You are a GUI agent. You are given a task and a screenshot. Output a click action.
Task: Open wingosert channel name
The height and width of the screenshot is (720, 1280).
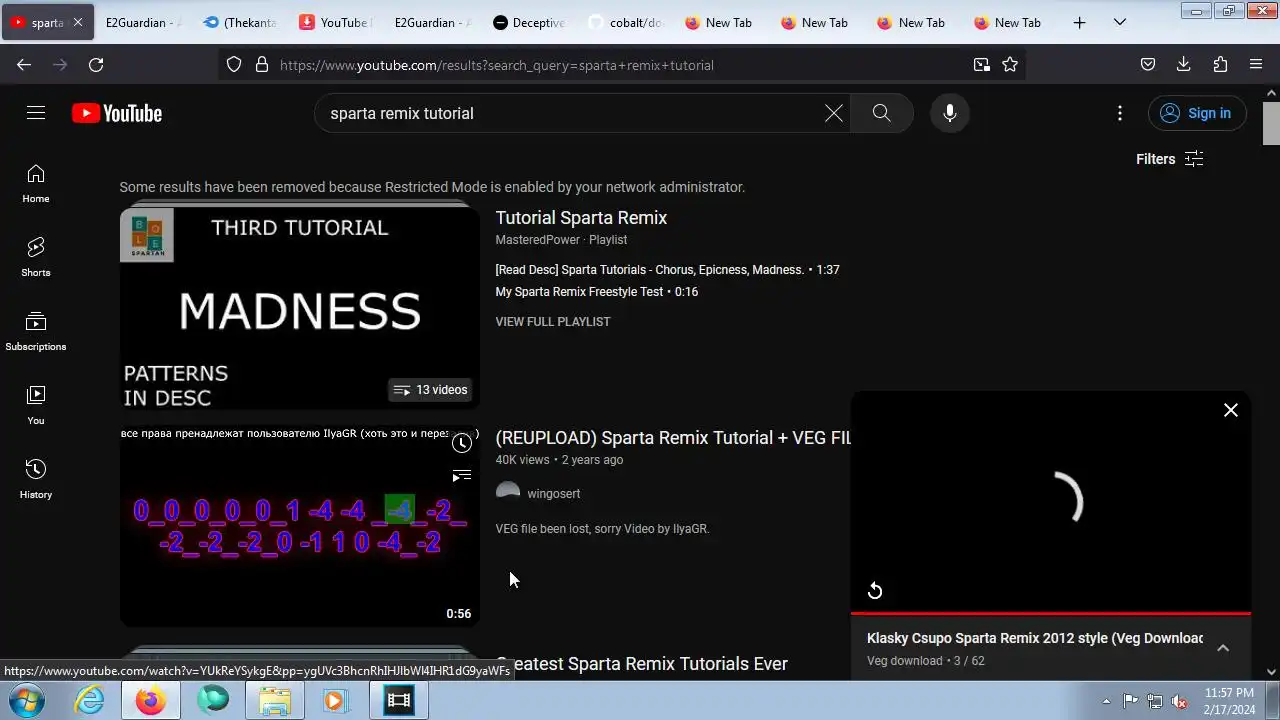coord(553,494)
